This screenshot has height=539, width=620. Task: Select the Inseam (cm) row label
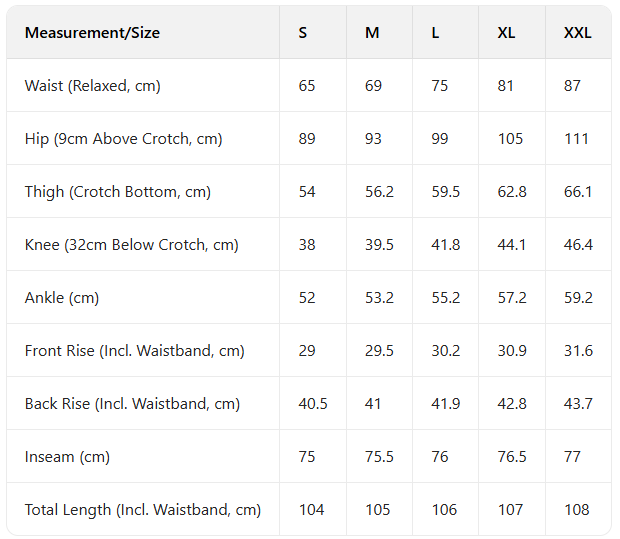point(67,457)
